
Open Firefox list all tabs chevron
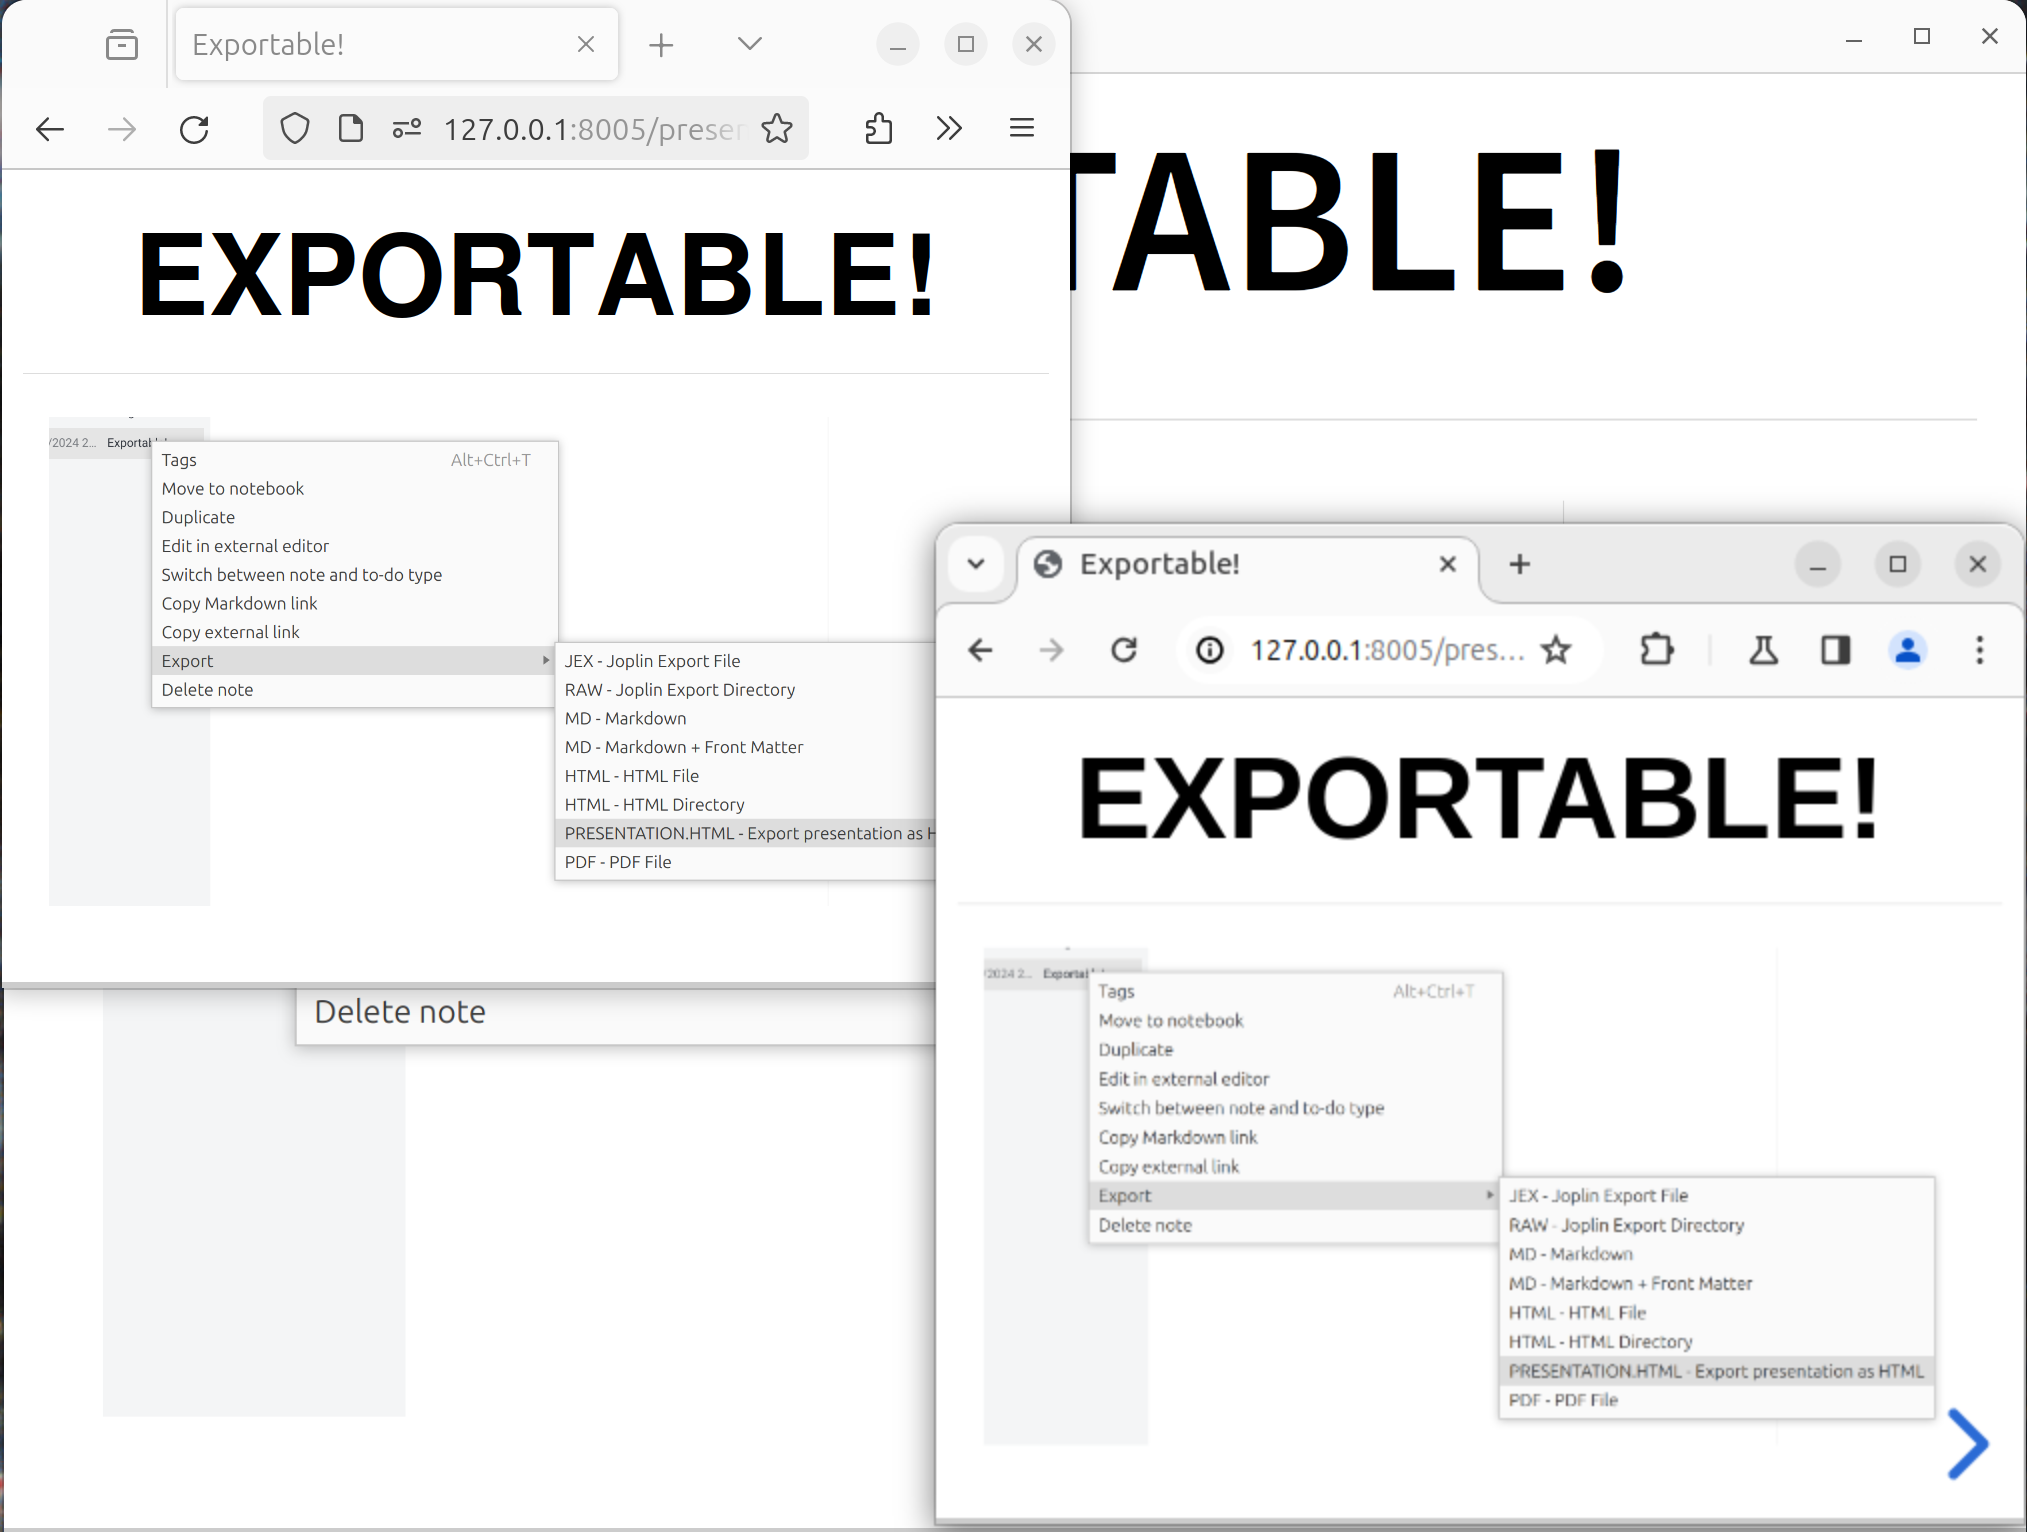tap(749, 44)
